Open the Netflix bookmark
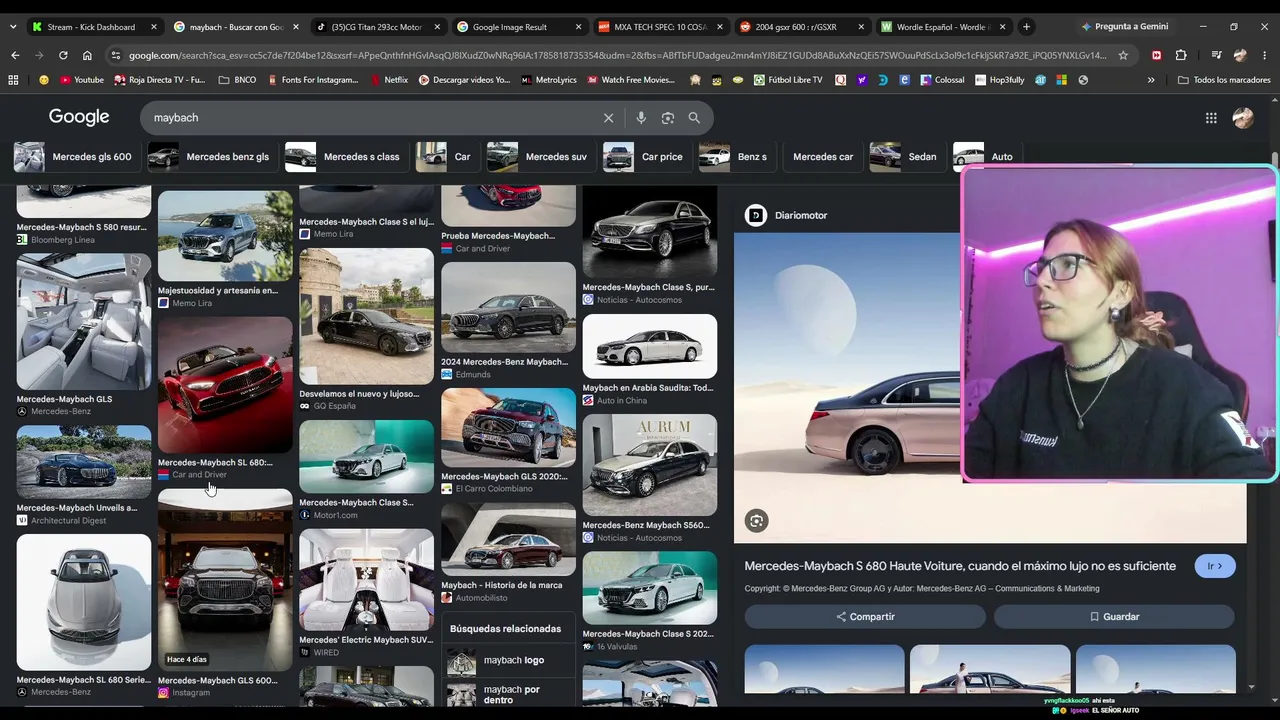This screenshot has width=1280, height=720. [388, 80]
